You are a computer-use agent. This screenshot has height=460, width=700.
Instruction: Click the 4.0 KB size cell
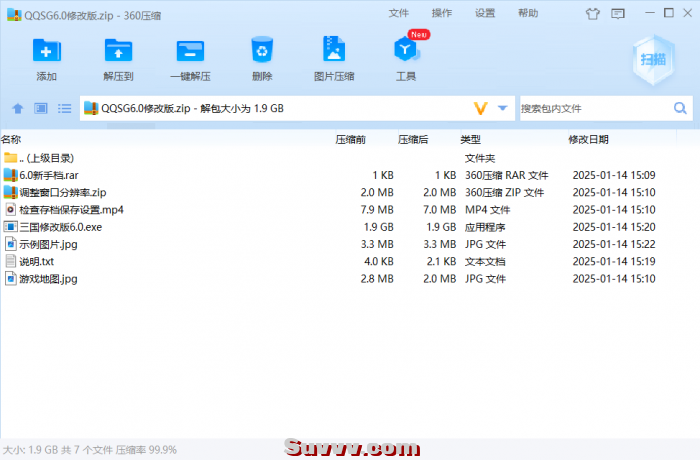click(379, 262)
